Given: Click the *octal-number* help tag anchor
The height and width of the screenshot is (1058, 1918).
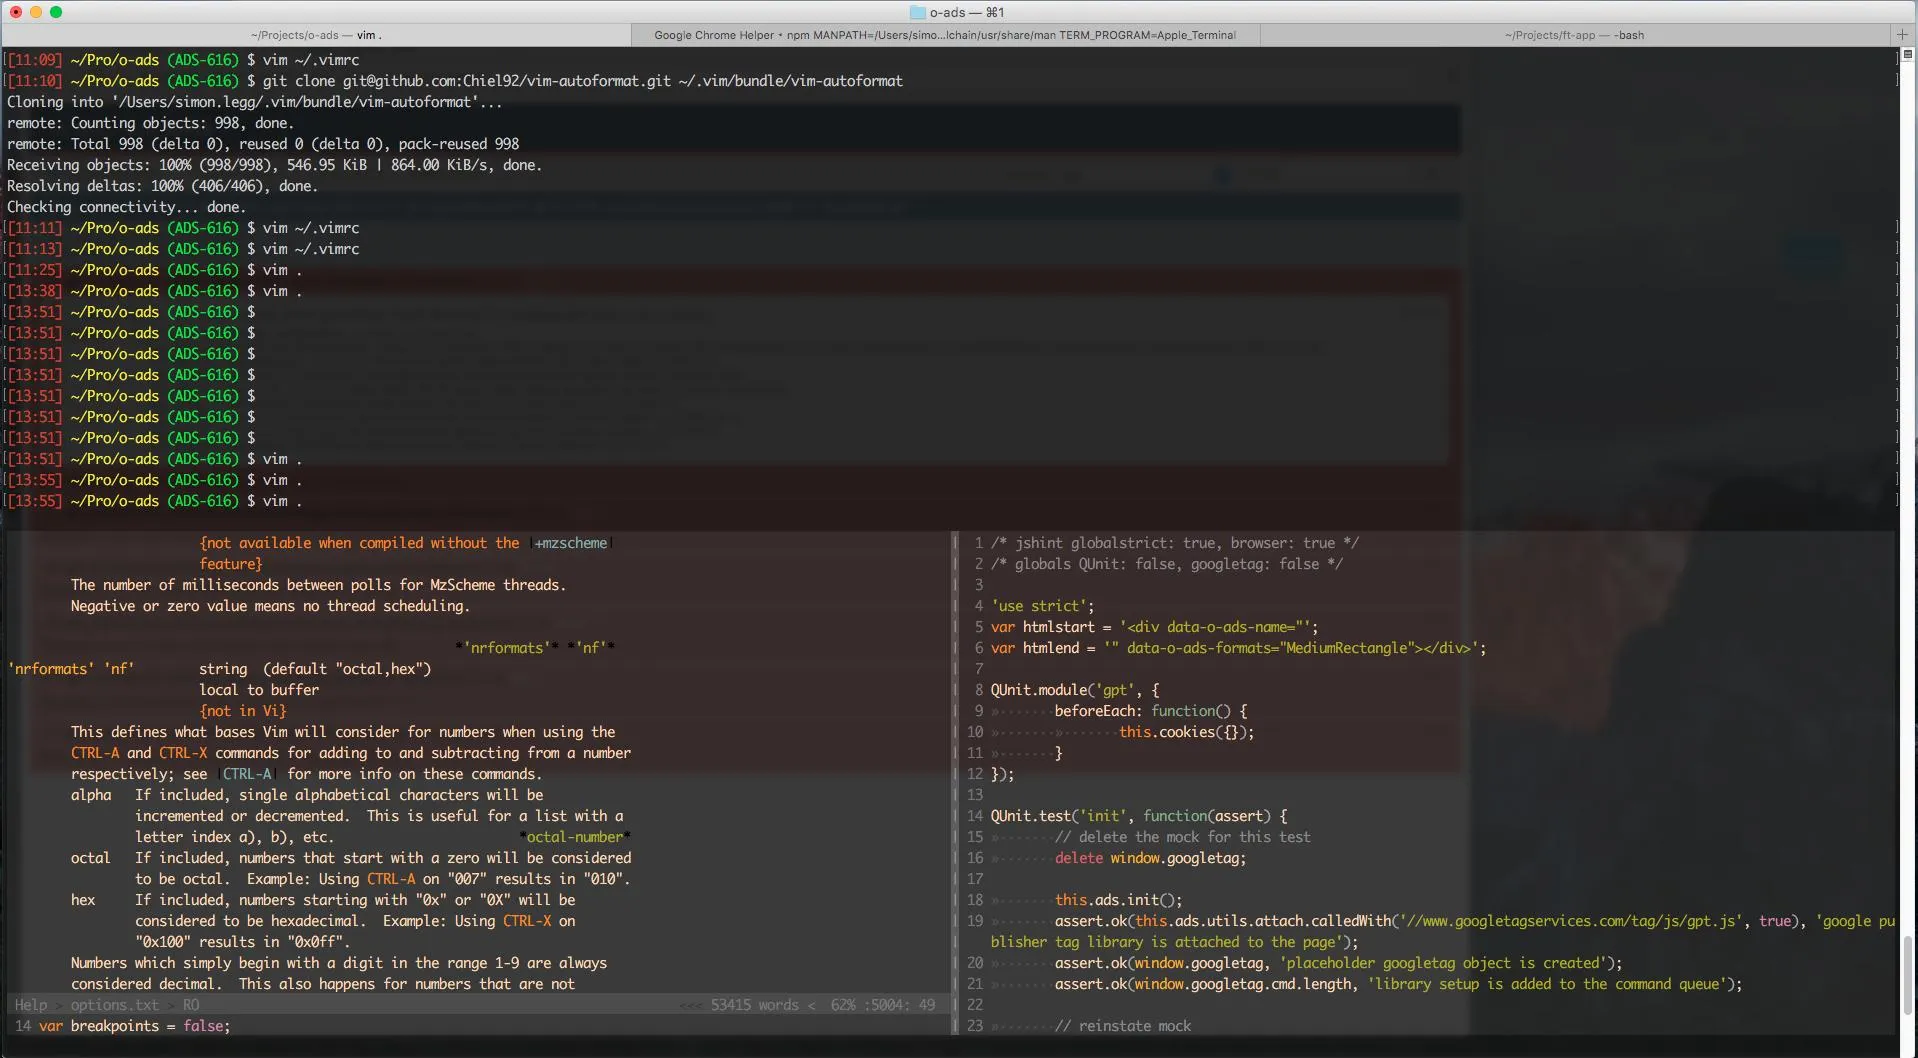Looking at the screenshot, I should (575, 837).
